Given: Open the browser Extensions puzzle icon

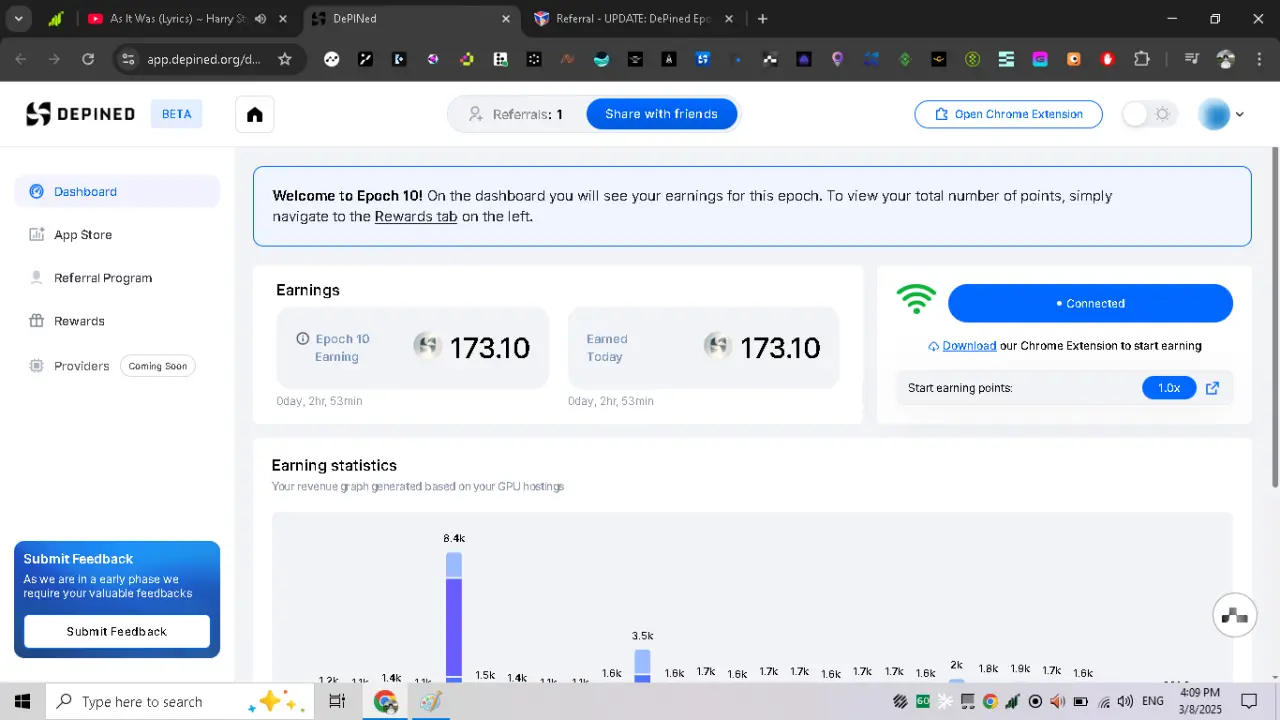Looking at the screenshot, I should pyautogui.click(x=1142, y=59).
